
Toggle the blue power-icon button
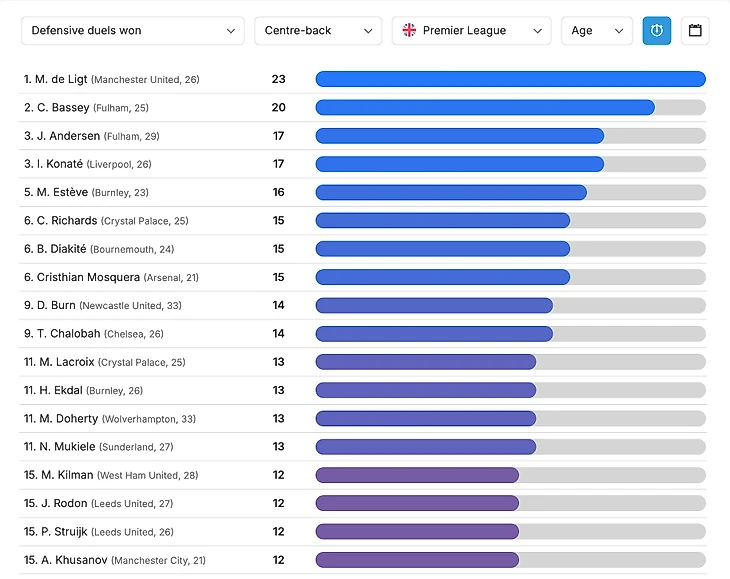point(656,31)
